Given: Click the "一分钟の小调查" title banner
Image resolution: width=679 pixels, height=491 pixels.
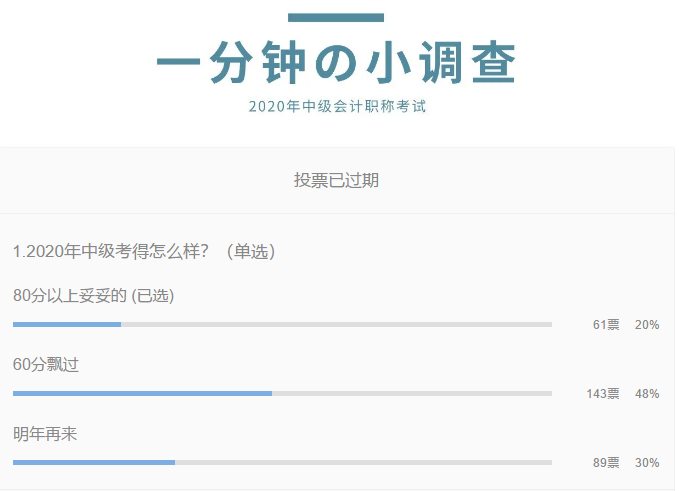Looking at the screenshot, I should click(336, 62).
